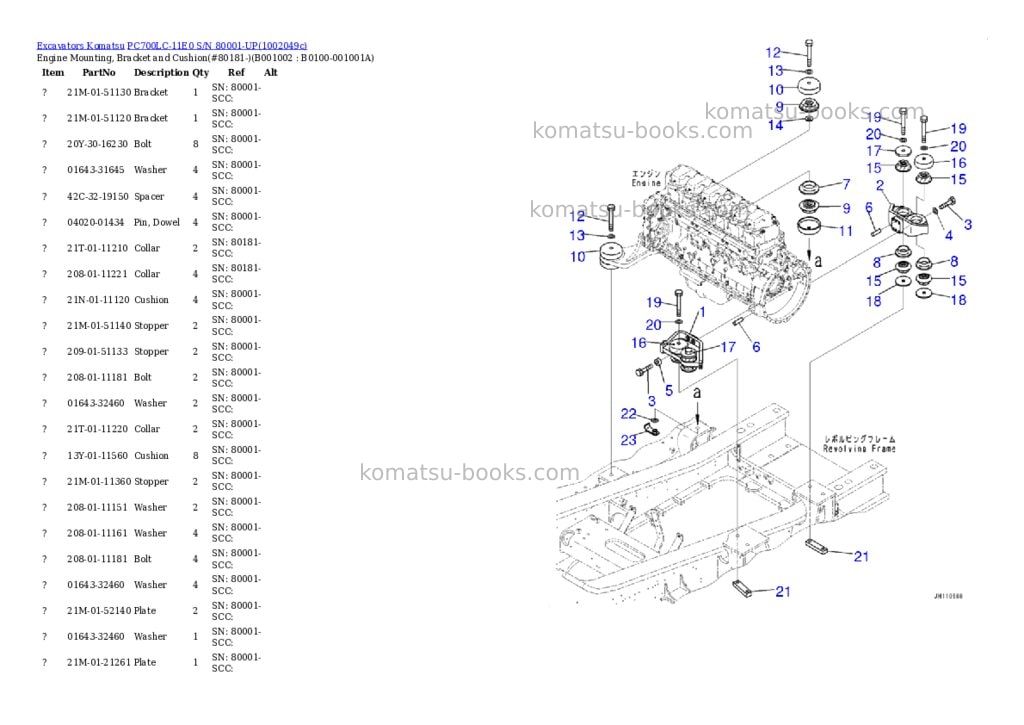Select part number 21M-01-51120
The height and width of the screenshot is (725, 1024).
pos(99,118)
